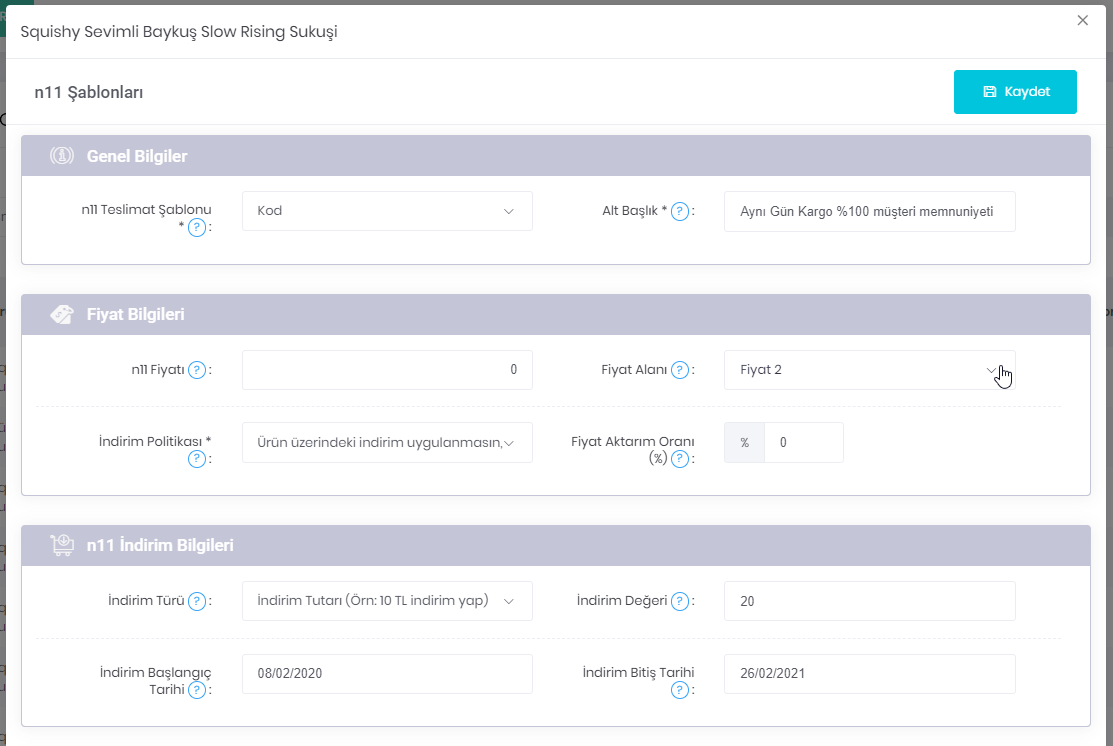Expand the İndirim Türü dropdown
This screenshot has width=1113, height=746.
(x=387, y=601)
